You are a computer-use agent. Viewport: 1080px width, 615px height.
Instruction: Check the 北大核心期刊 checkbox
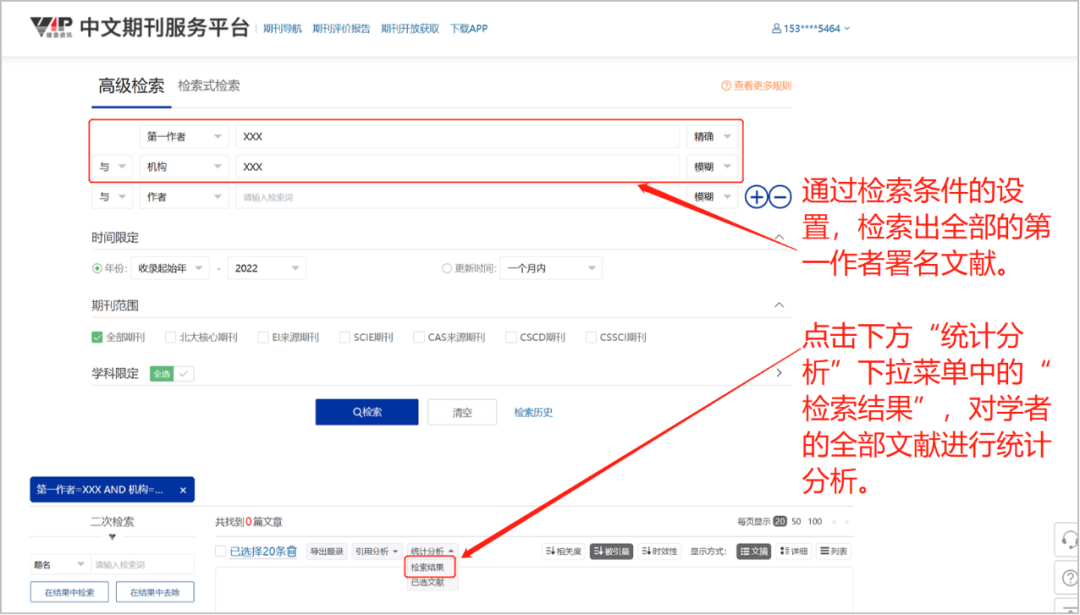point(171,337)
